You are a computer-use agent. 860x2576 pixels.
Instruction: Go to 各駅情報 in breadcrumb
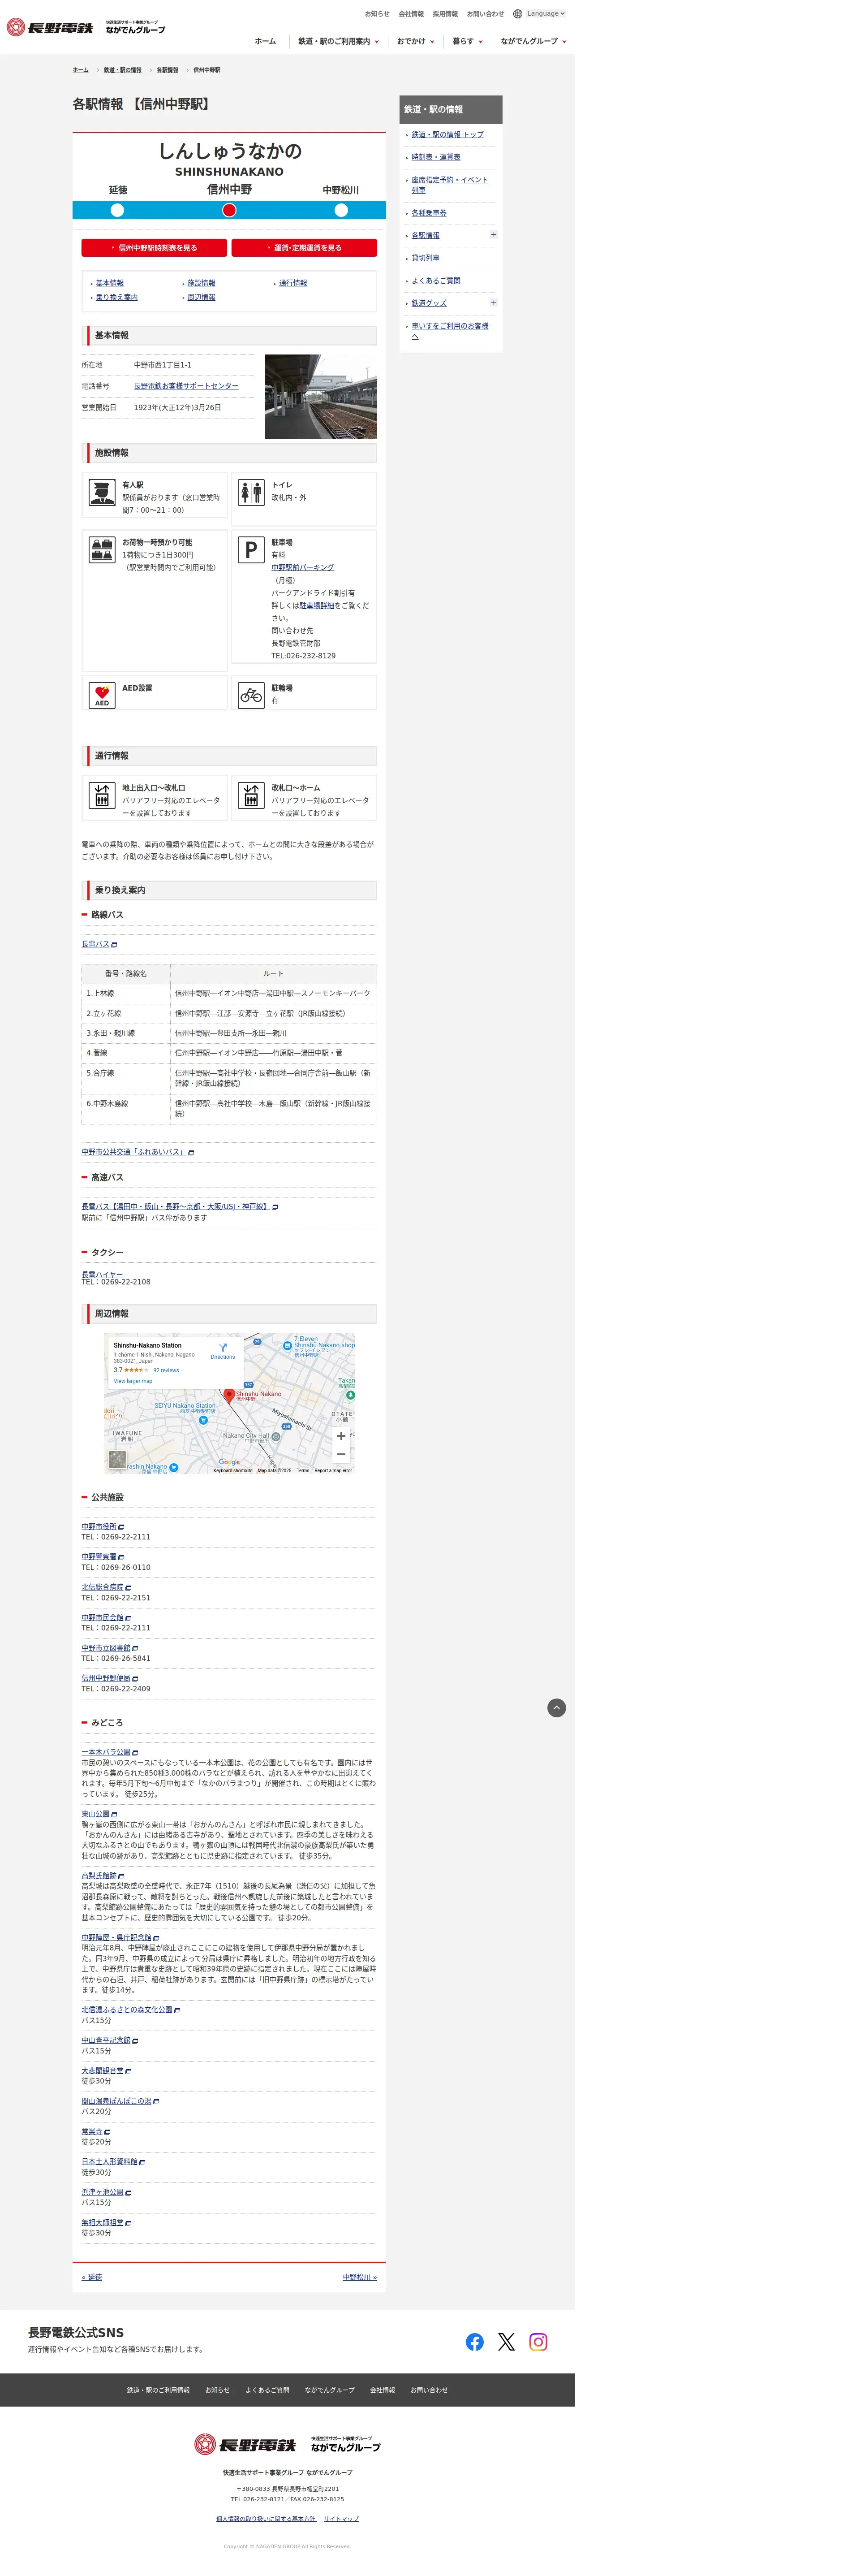(x=167, y=70)
